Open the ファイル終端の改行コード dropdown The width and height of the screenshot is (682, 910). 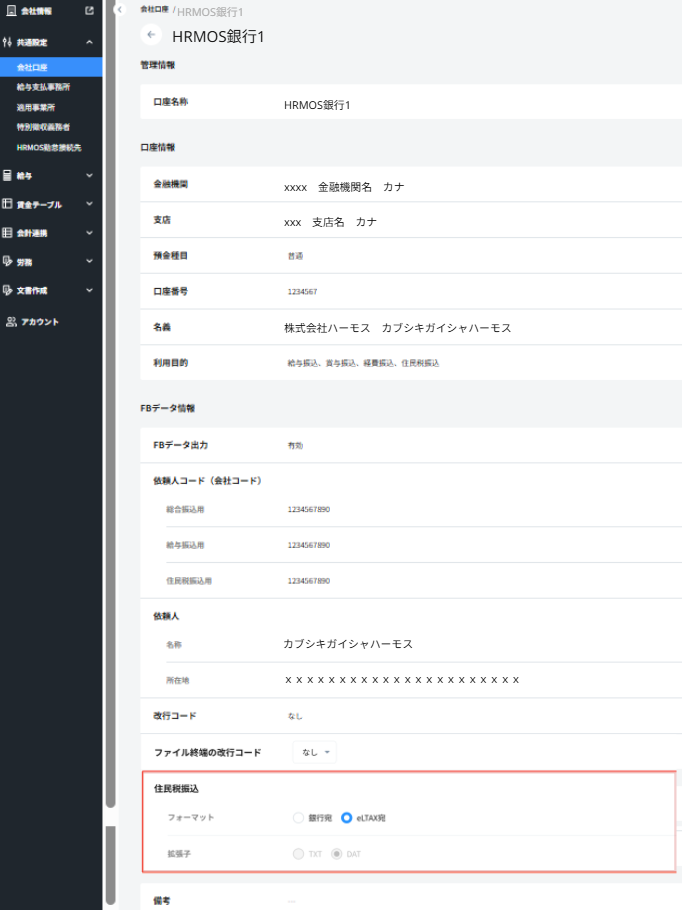(x=315, y=752)
